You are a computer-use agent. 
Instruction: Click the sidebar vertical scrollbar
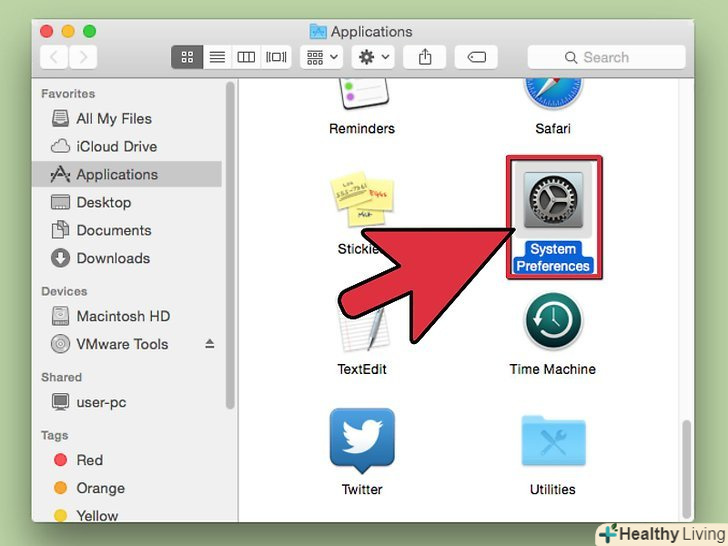point(230,245)
